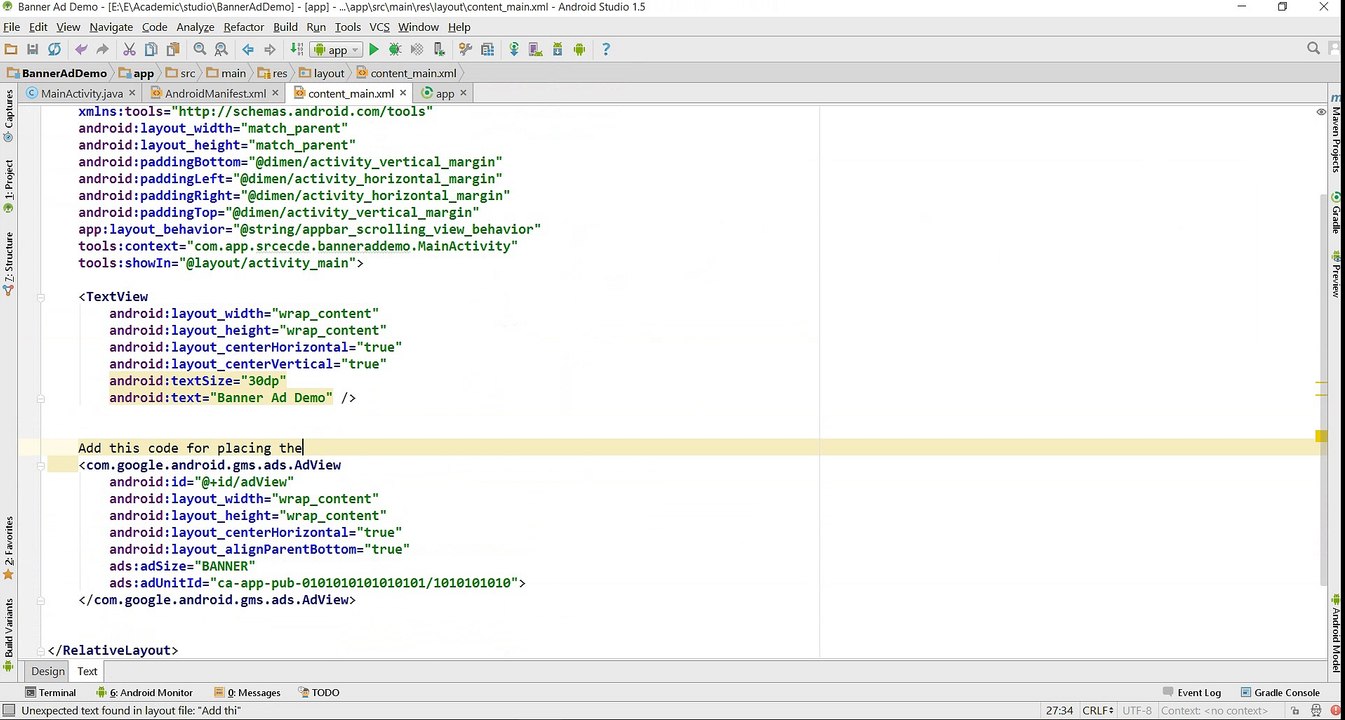Switch to the Design view tab
The width and height of the screenshot is (1345, 720).
click(47, 671)
